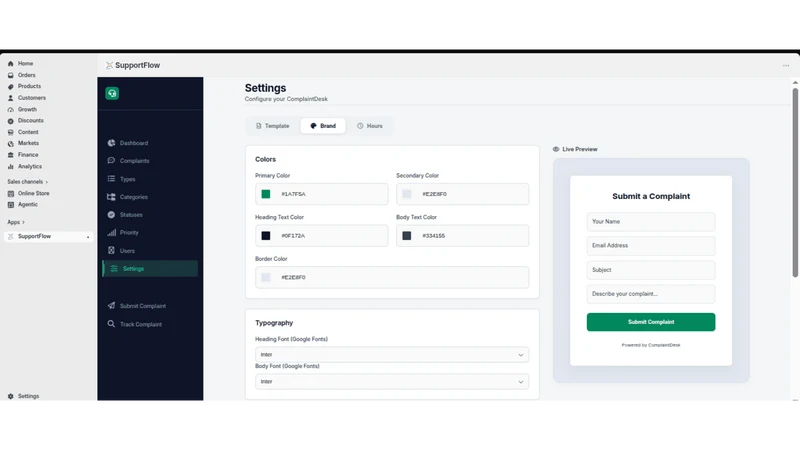Click the three-dots menu in the top right corner
The height and width of the screenshot is (450, 800).
tap(786, 65)
